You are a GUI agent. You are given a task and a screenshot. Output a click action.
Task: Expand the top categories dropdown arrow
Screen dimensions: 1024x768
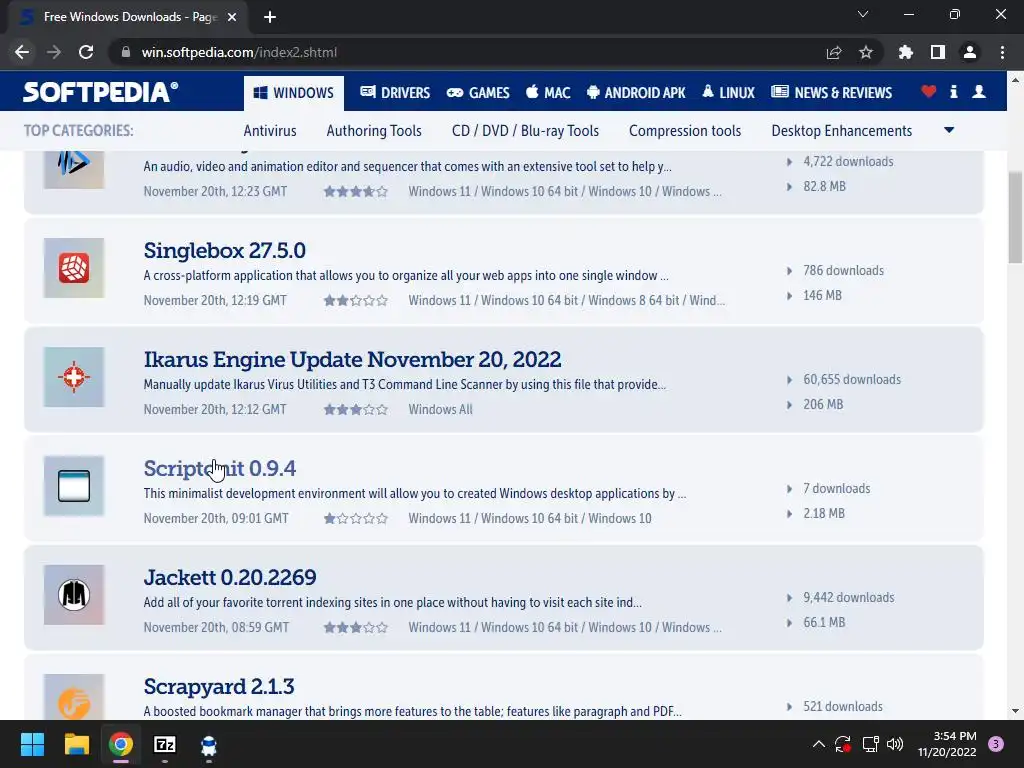coord(949,130)
